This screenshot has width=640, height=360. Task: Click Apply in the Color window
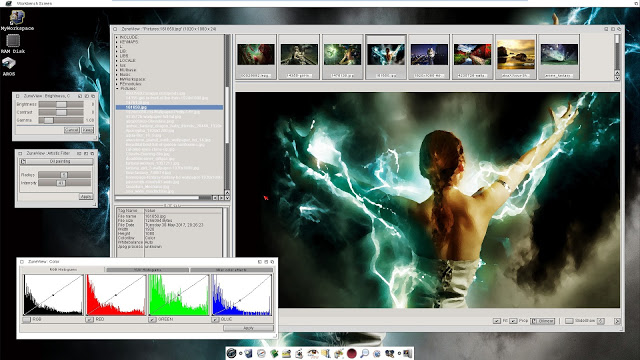tap(248, 328)
